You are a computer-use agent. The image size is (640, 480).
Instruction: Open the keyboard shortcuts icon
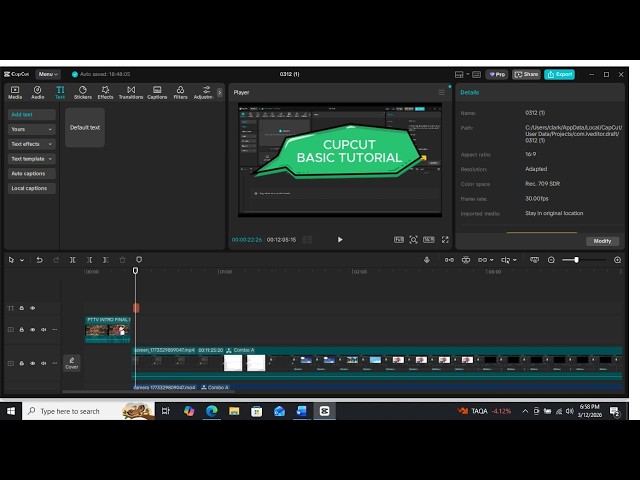click(476, 74)
